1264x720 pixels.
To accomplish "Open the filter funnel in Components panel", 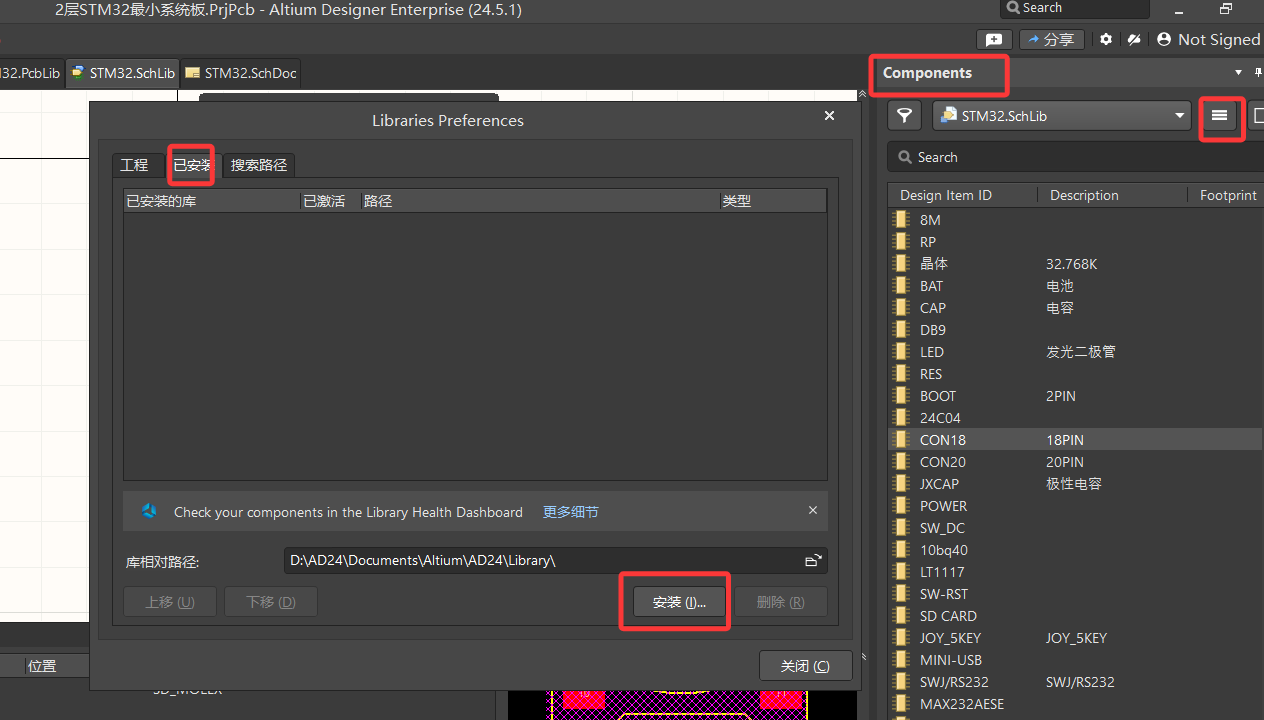I will click(904, 116).
